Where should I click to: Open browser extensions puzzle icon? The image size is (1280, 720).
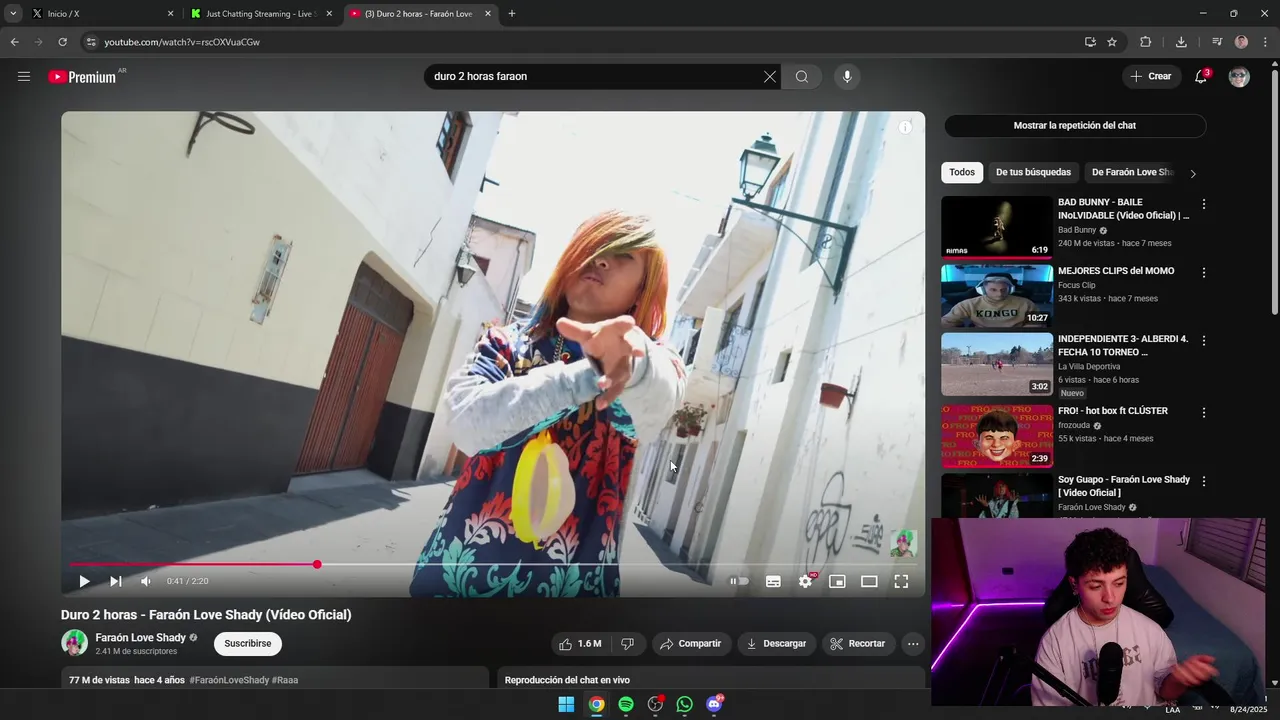1146,42
